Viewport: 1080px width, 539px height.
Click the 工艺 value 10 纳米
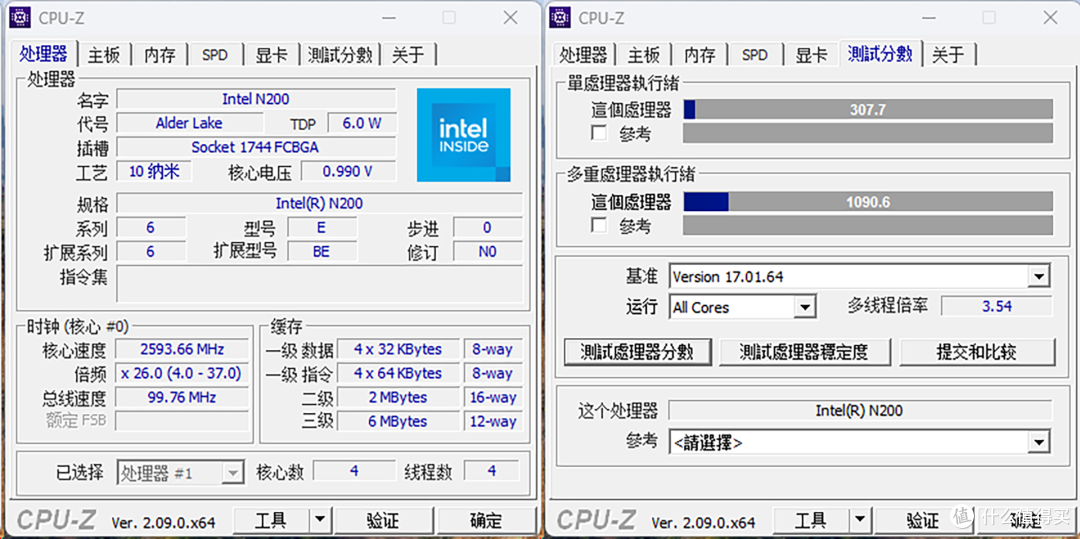[154, 171]
